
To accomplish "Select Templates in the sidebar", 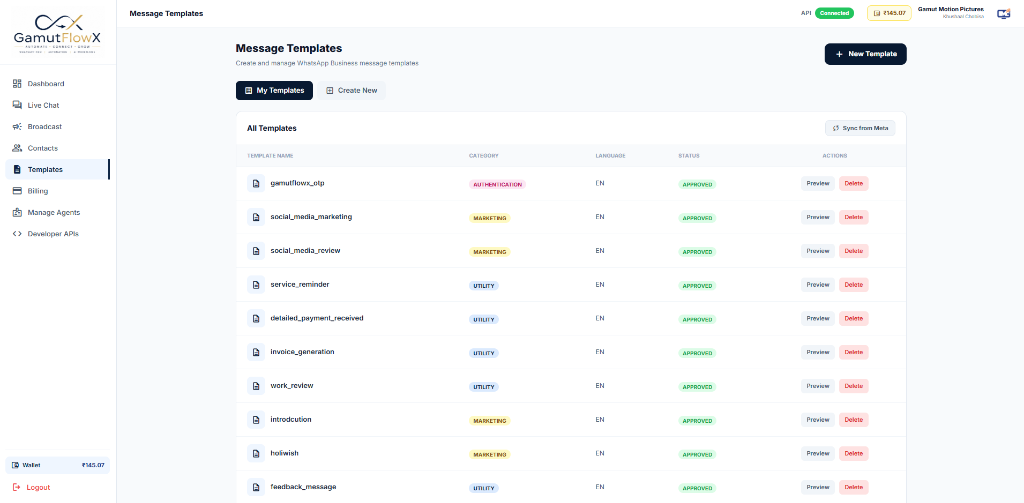I will pyautogui.click(x=57, y=169).
